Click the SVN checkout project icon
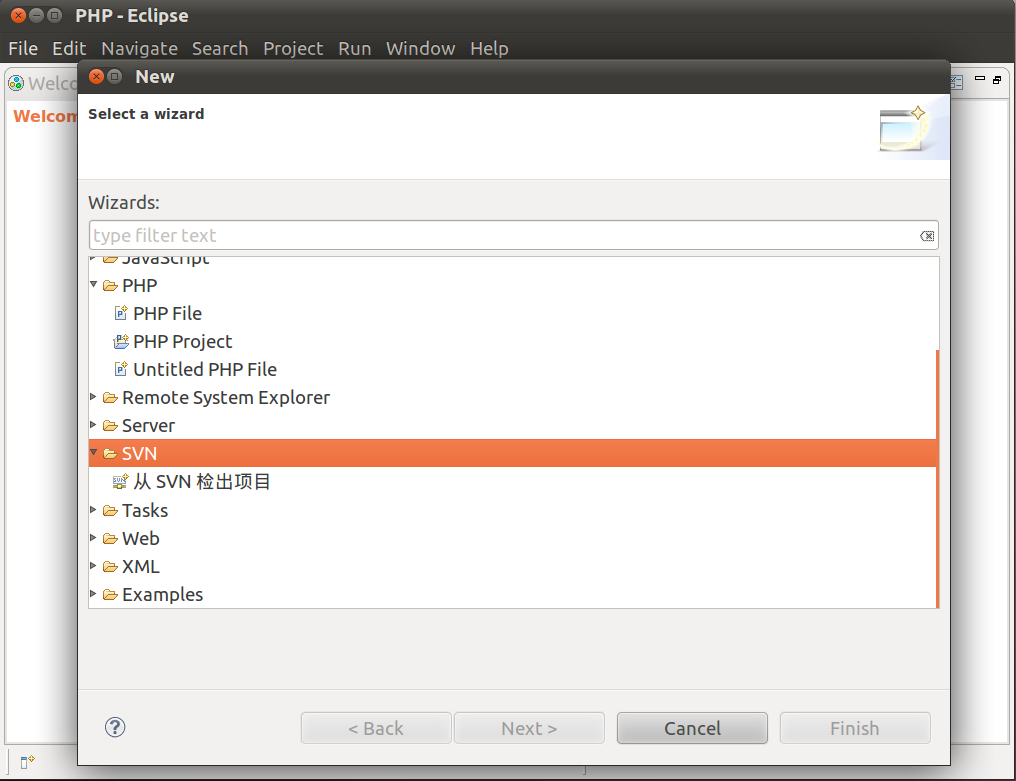 [x=121, y=482]
